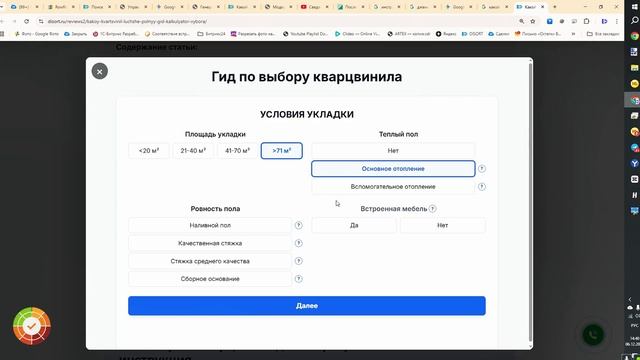The height and width of the screenshot is (360, 640).
Task: Open help for Стяжка среднего качества
Action: pos(298,261)
